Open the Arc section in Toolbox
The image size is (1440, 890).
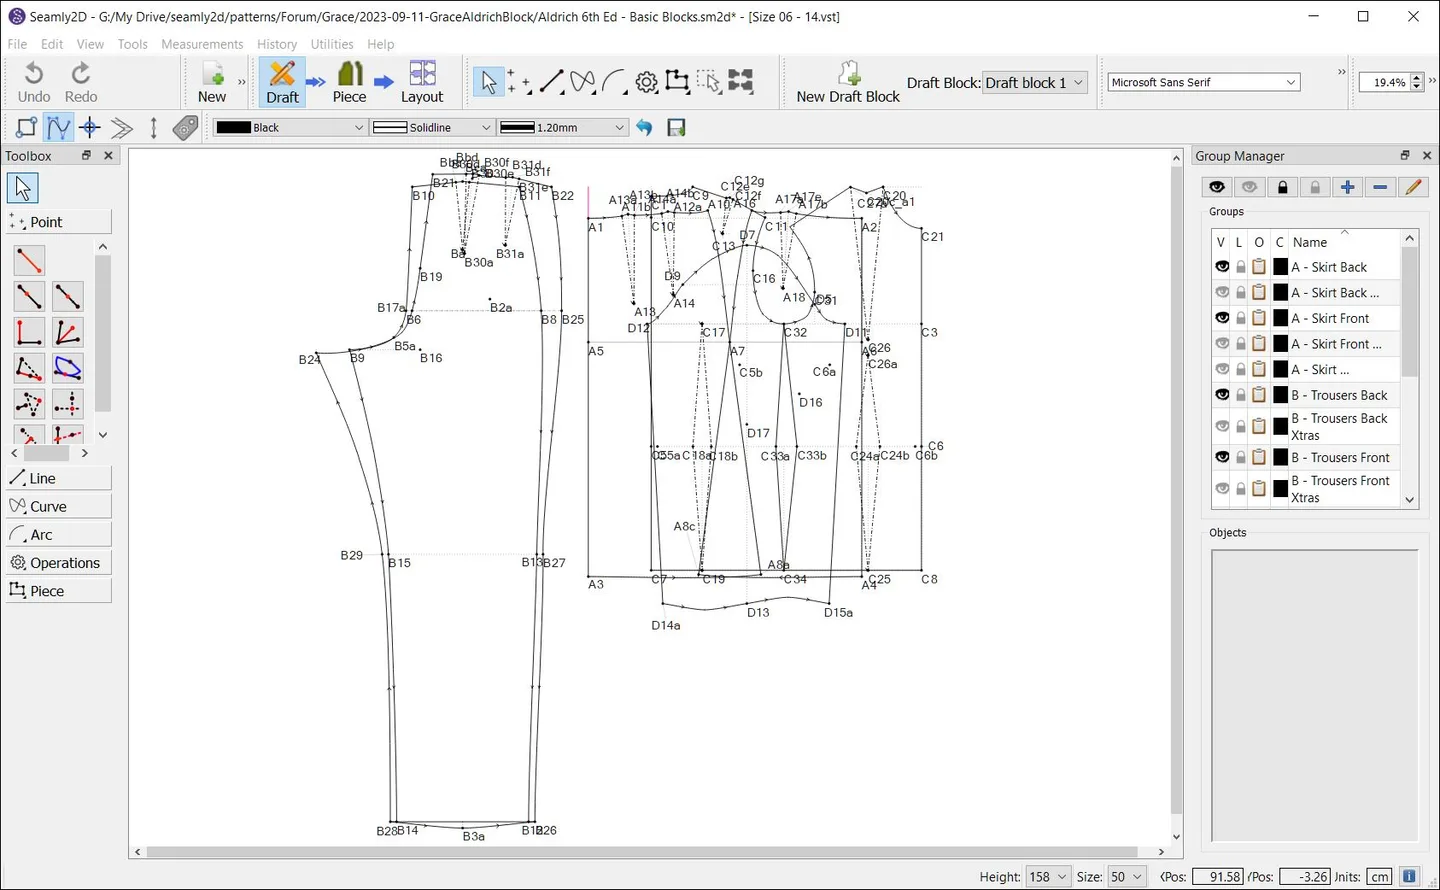58,534
